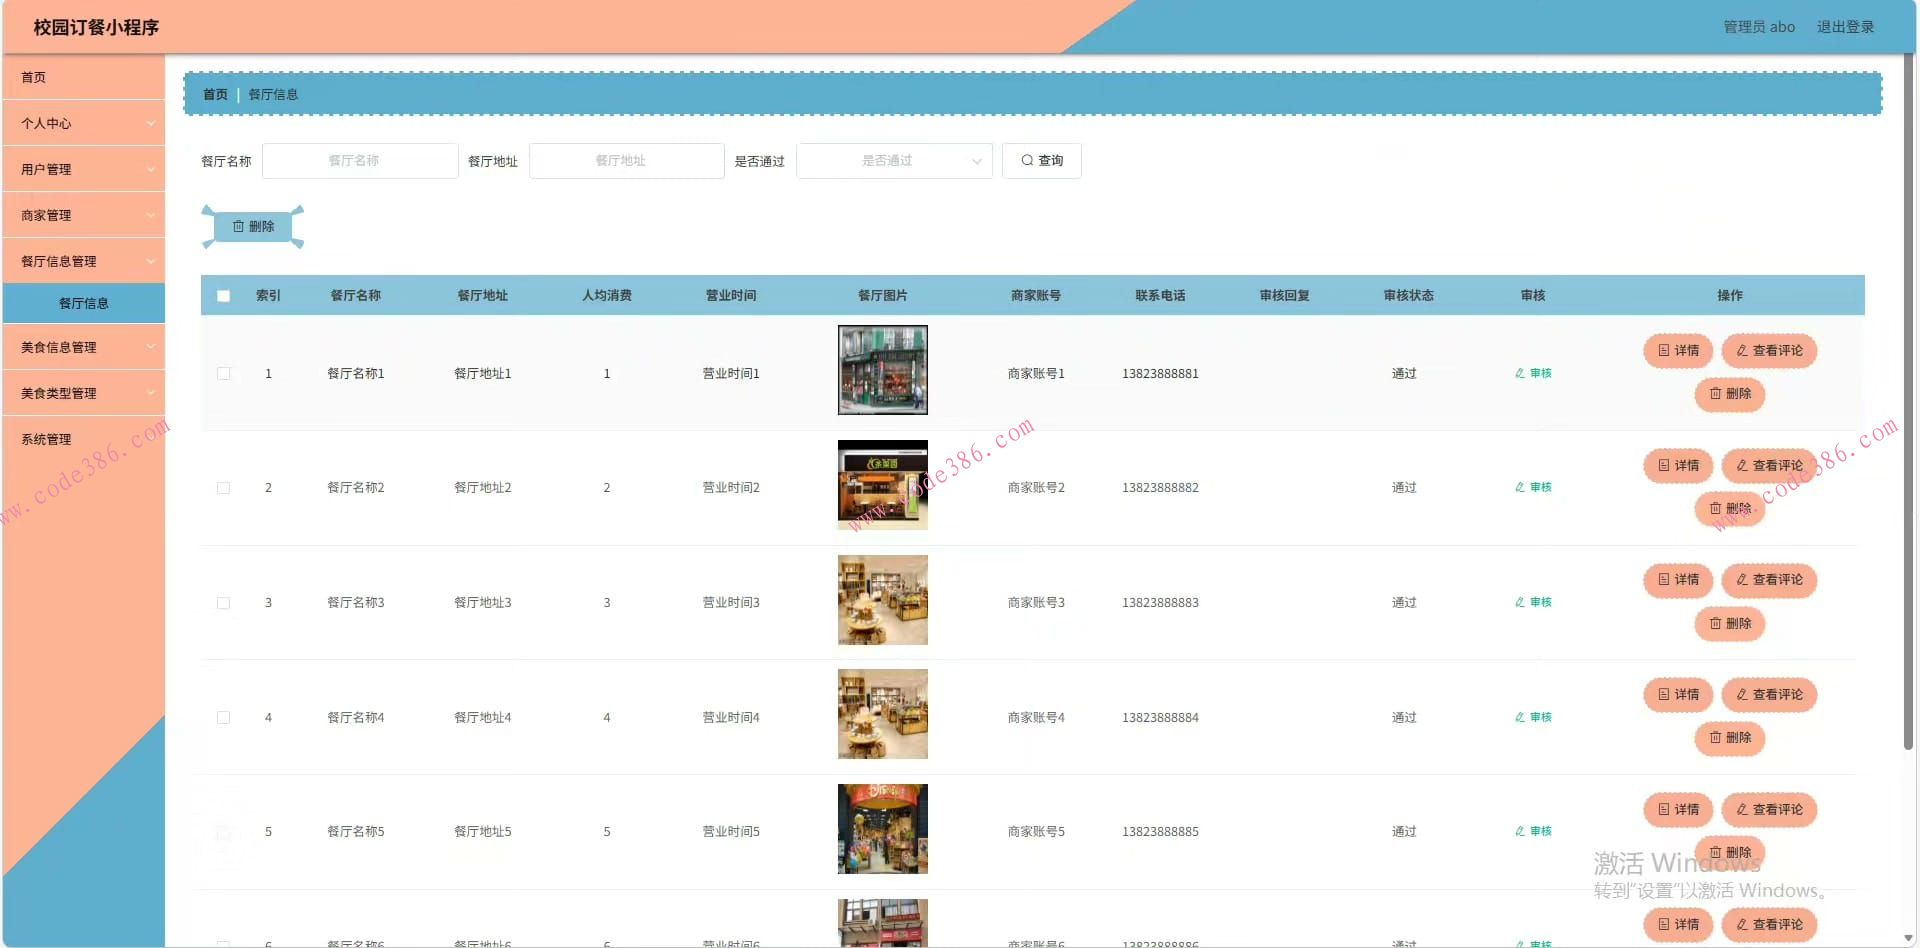This screenshot has width=1920, height=948.
Task: Delete restaurant row 2
Action: [x=1729, y=509]
